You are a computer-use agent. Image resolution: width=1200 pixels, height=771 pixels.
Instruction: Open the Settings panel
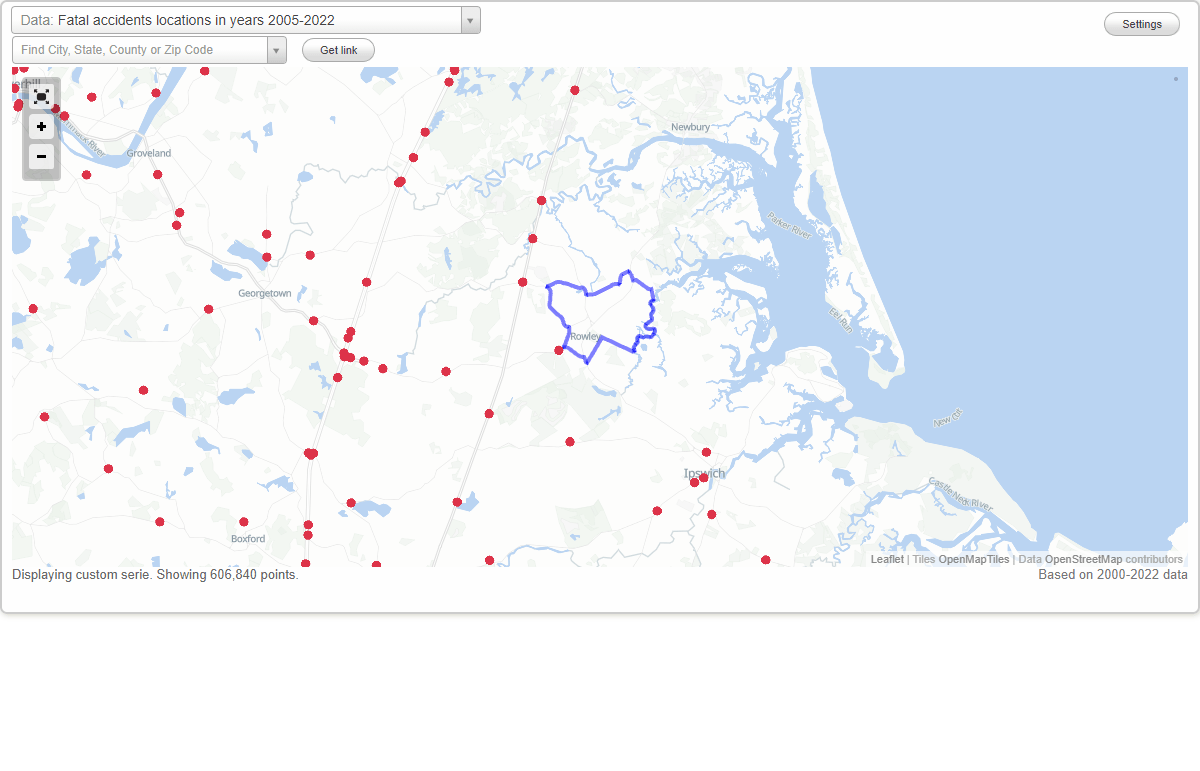pyautogui.click(x=1141, y=23)
